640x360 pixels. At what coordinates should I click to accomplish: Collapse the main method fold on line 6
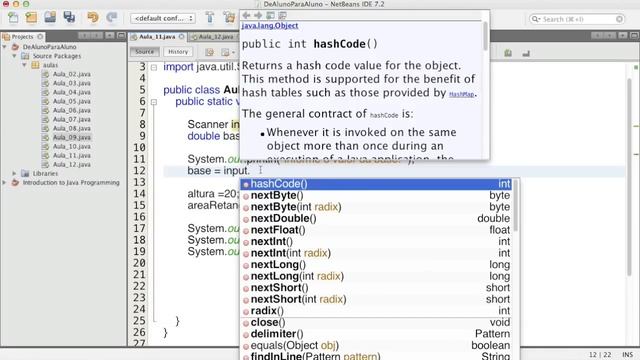coord(154,102)
